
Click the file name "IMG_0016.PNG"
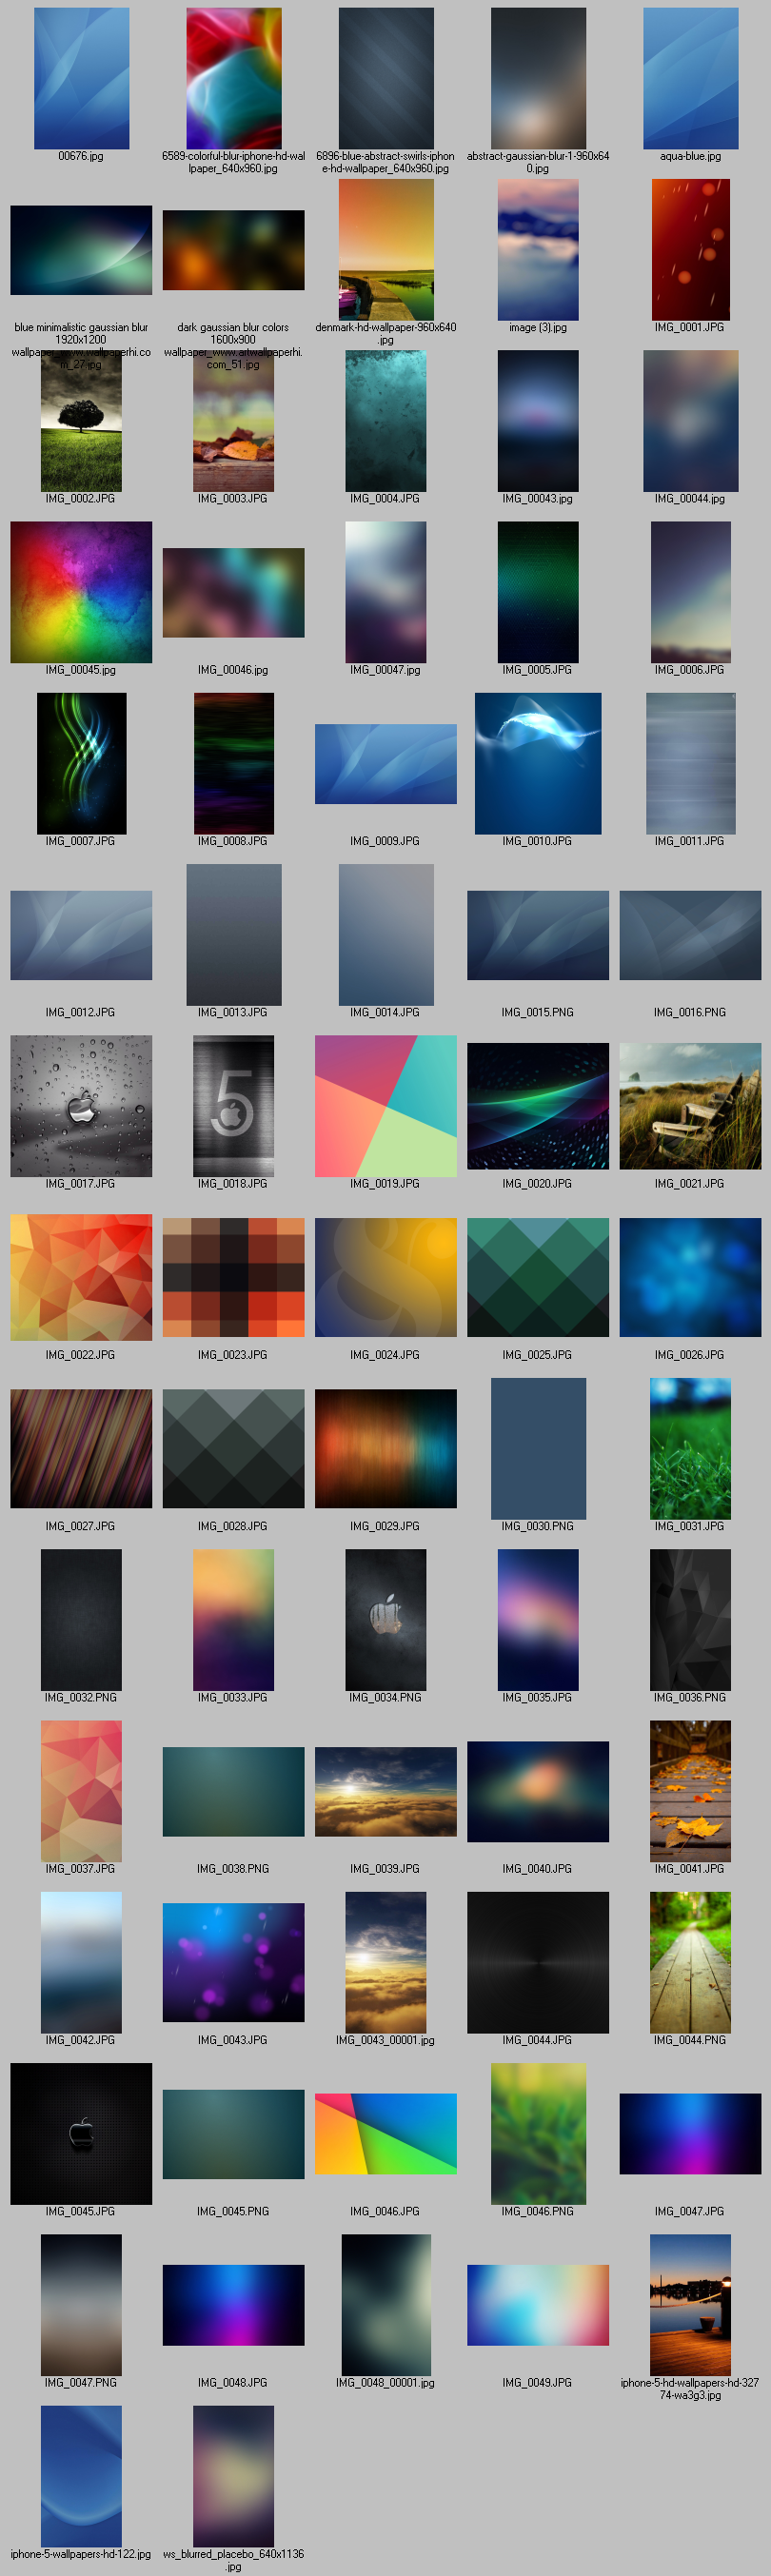click(x=690, y=1012)
